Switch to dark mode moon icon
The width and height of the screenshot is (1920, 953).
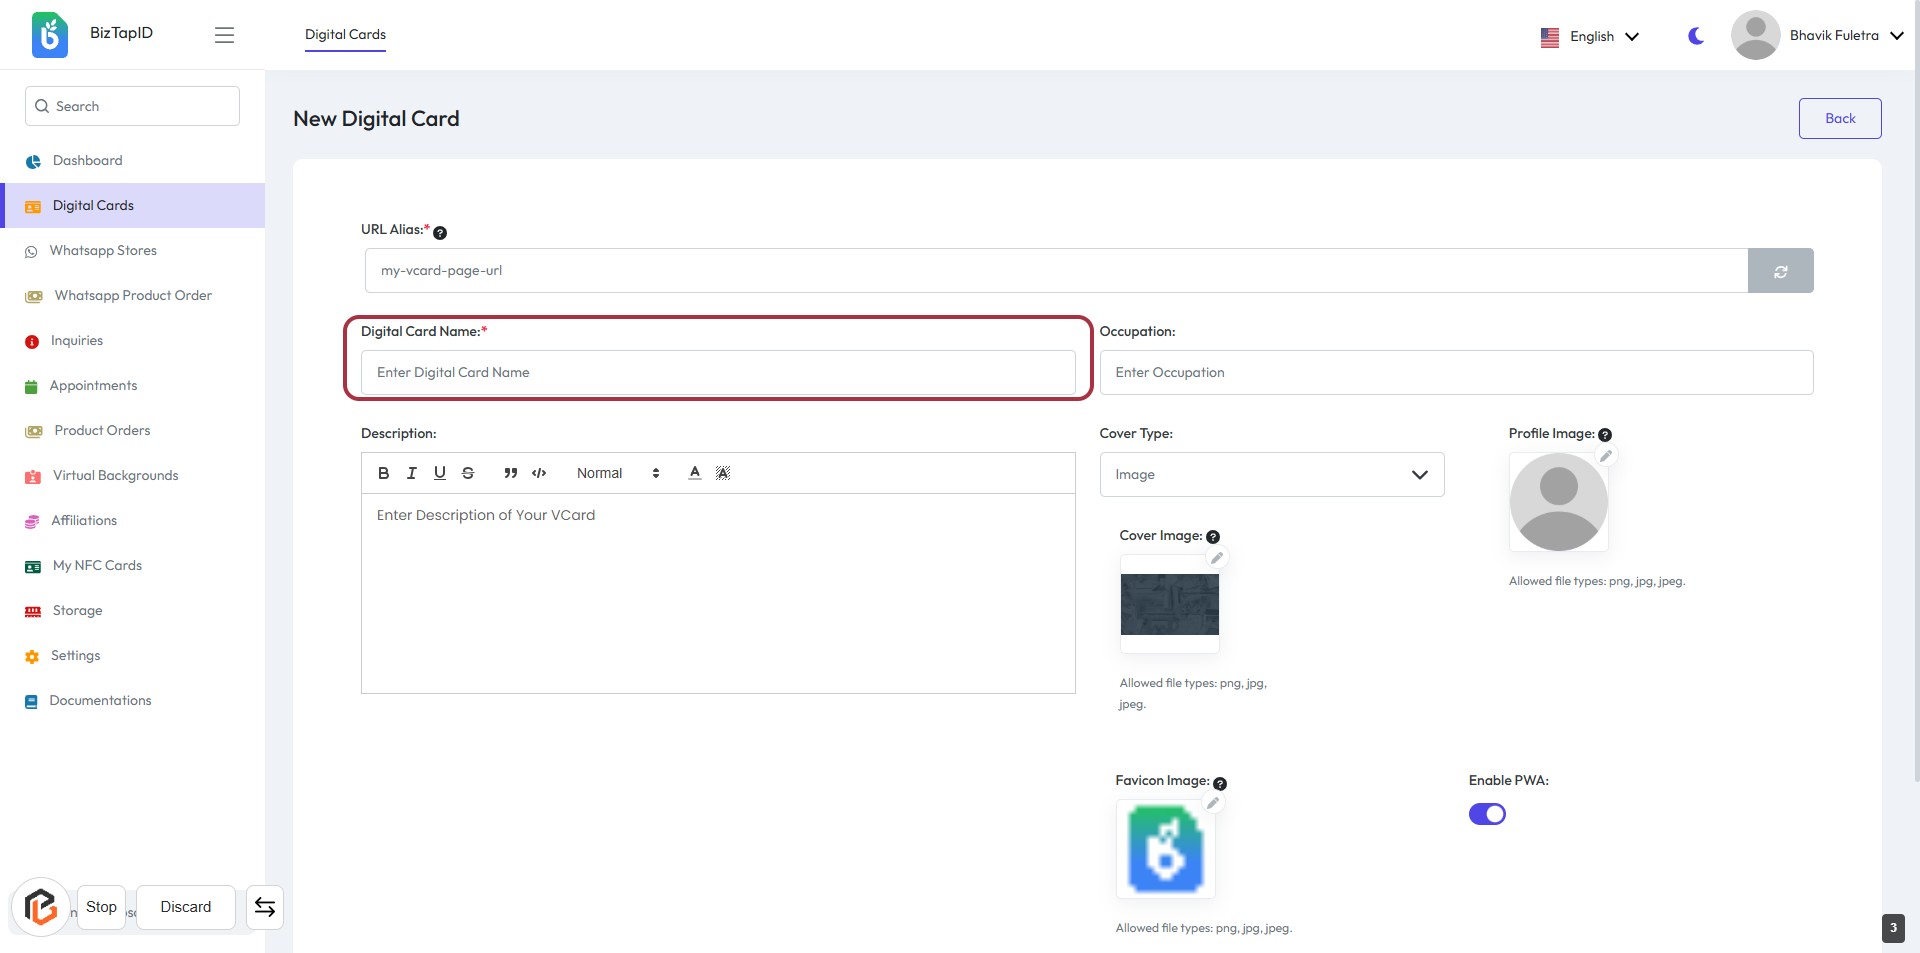(x=1696, y=36)
